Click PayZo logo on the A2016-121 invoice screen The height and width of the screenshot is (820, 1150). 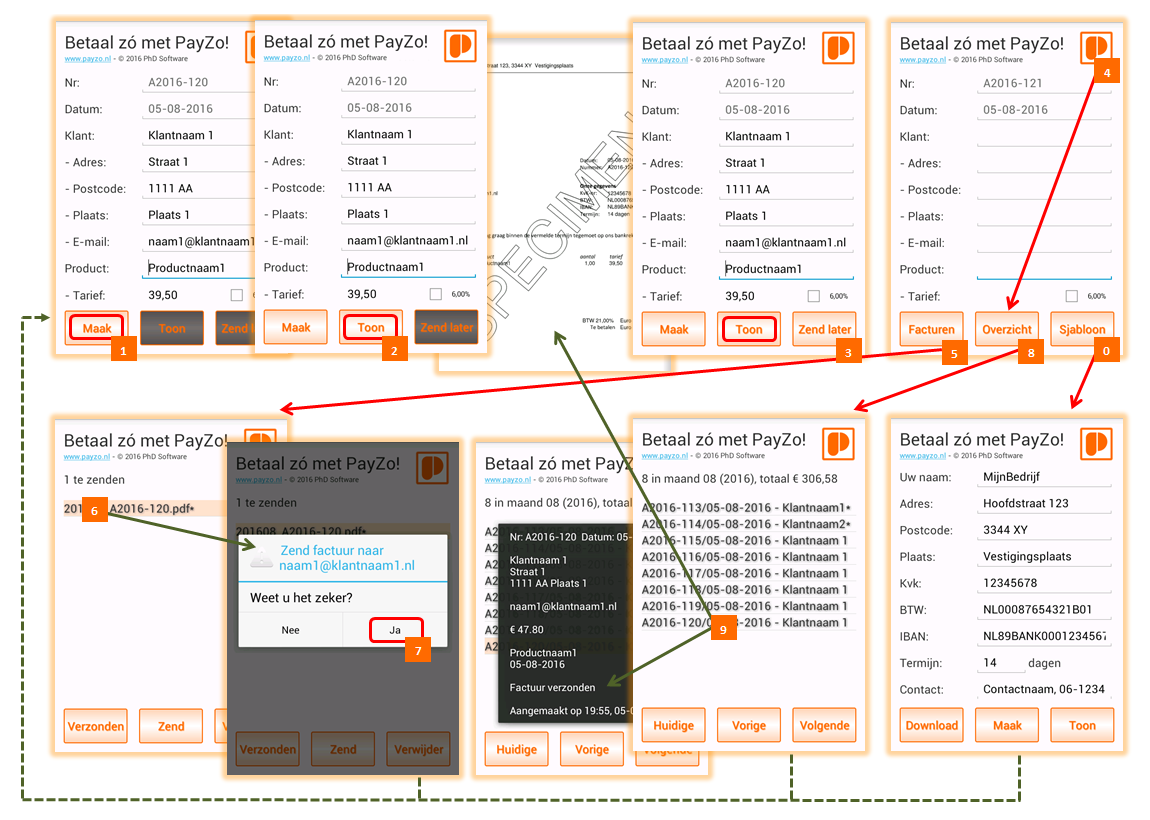coord(1096,48)
